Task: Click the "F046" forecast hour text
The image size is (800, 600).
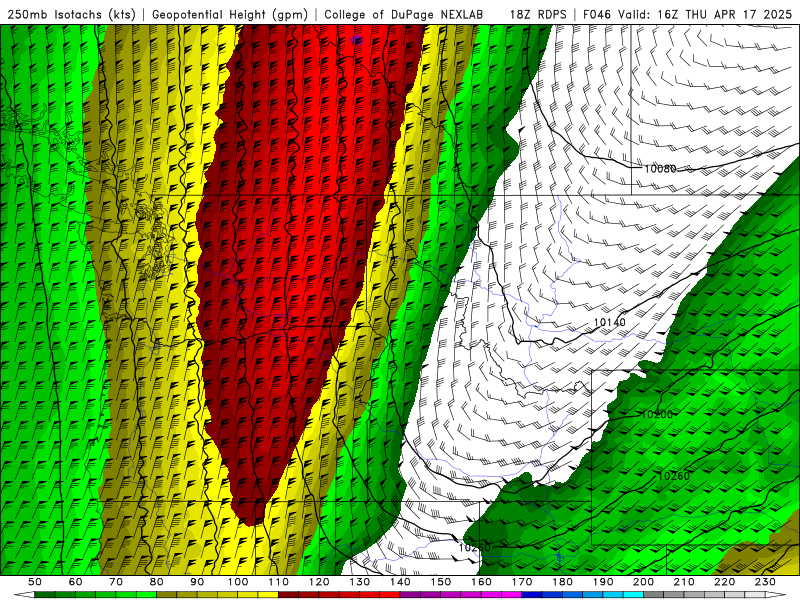Action: point(597,14)
